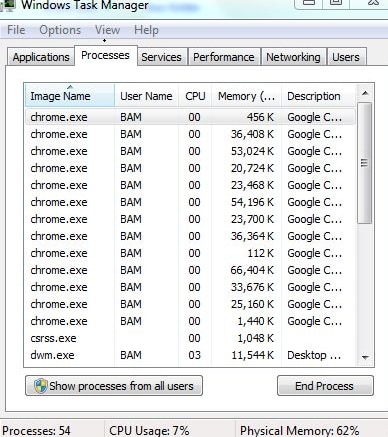
Task: Click the scrollbar down arrow
Action: (365, 357)
